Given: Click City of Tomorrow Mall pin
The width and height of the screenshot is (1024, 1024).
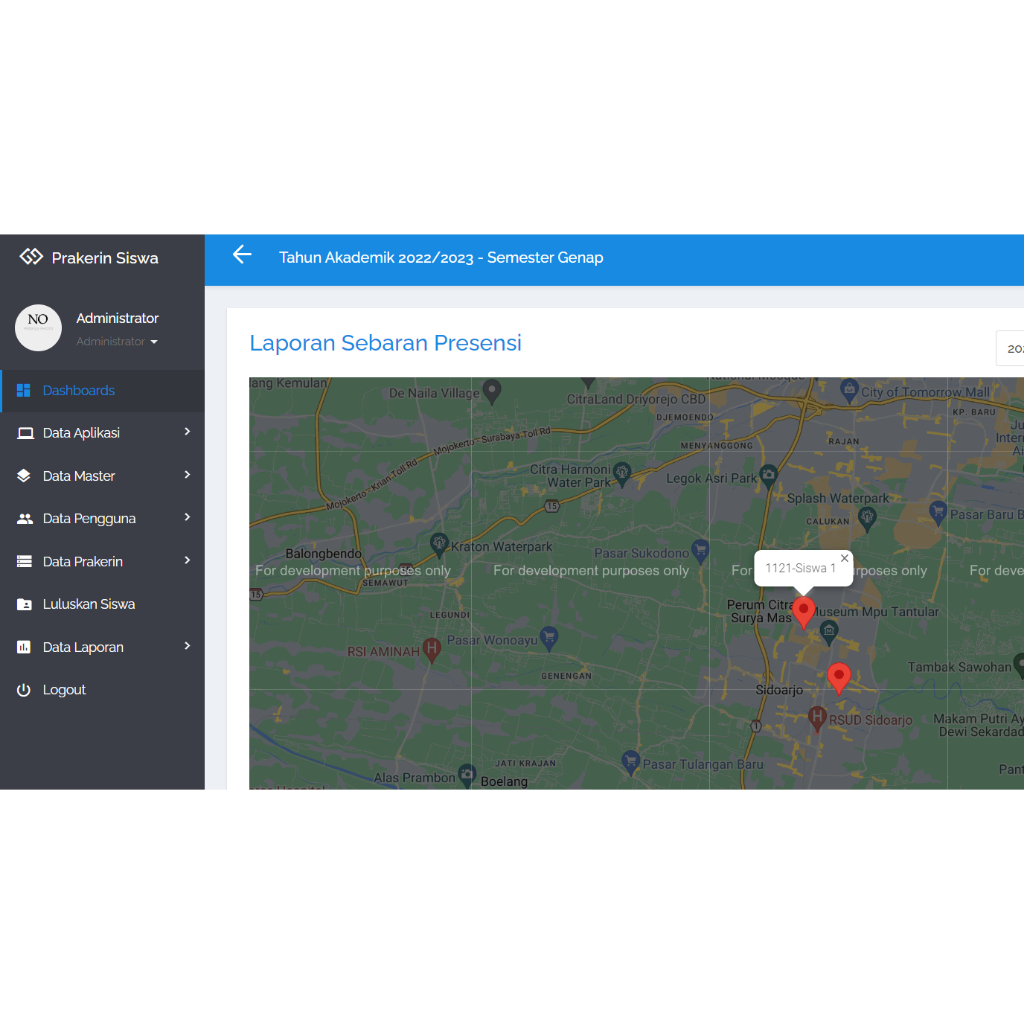Looking at the screenshot, I should 849,391.
